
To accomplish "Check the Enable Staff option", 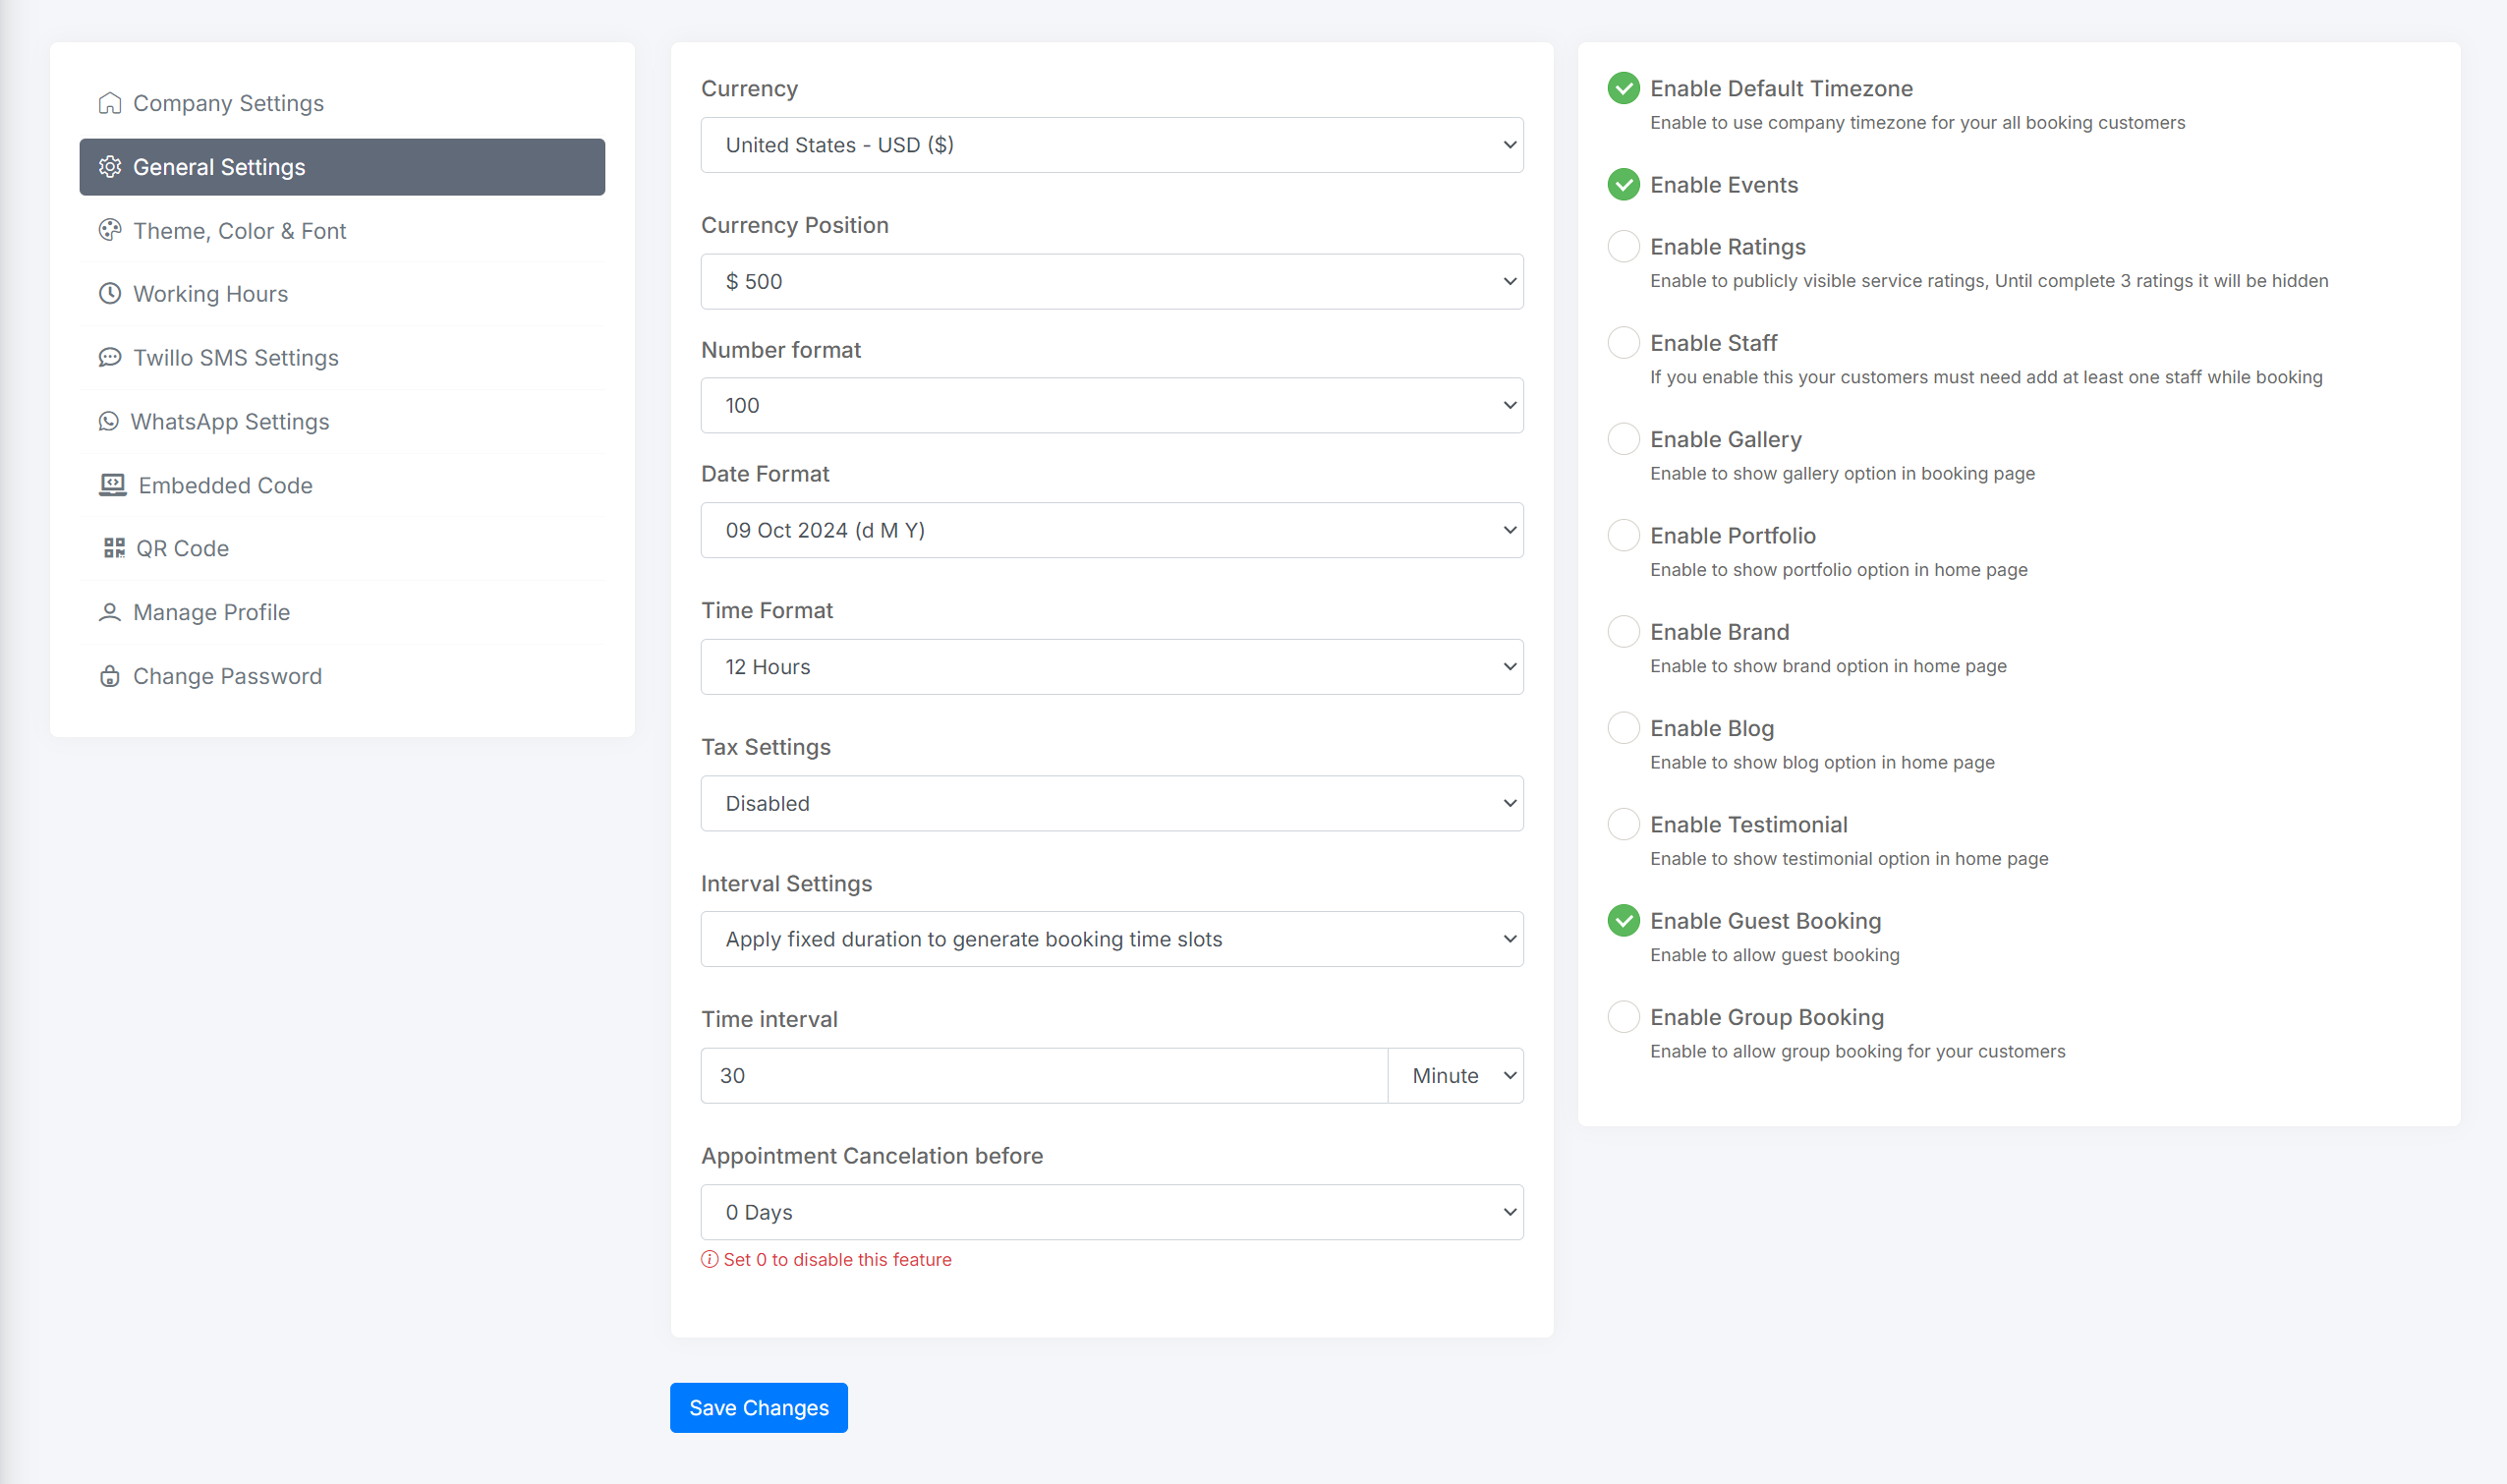I will point(1623,342).
